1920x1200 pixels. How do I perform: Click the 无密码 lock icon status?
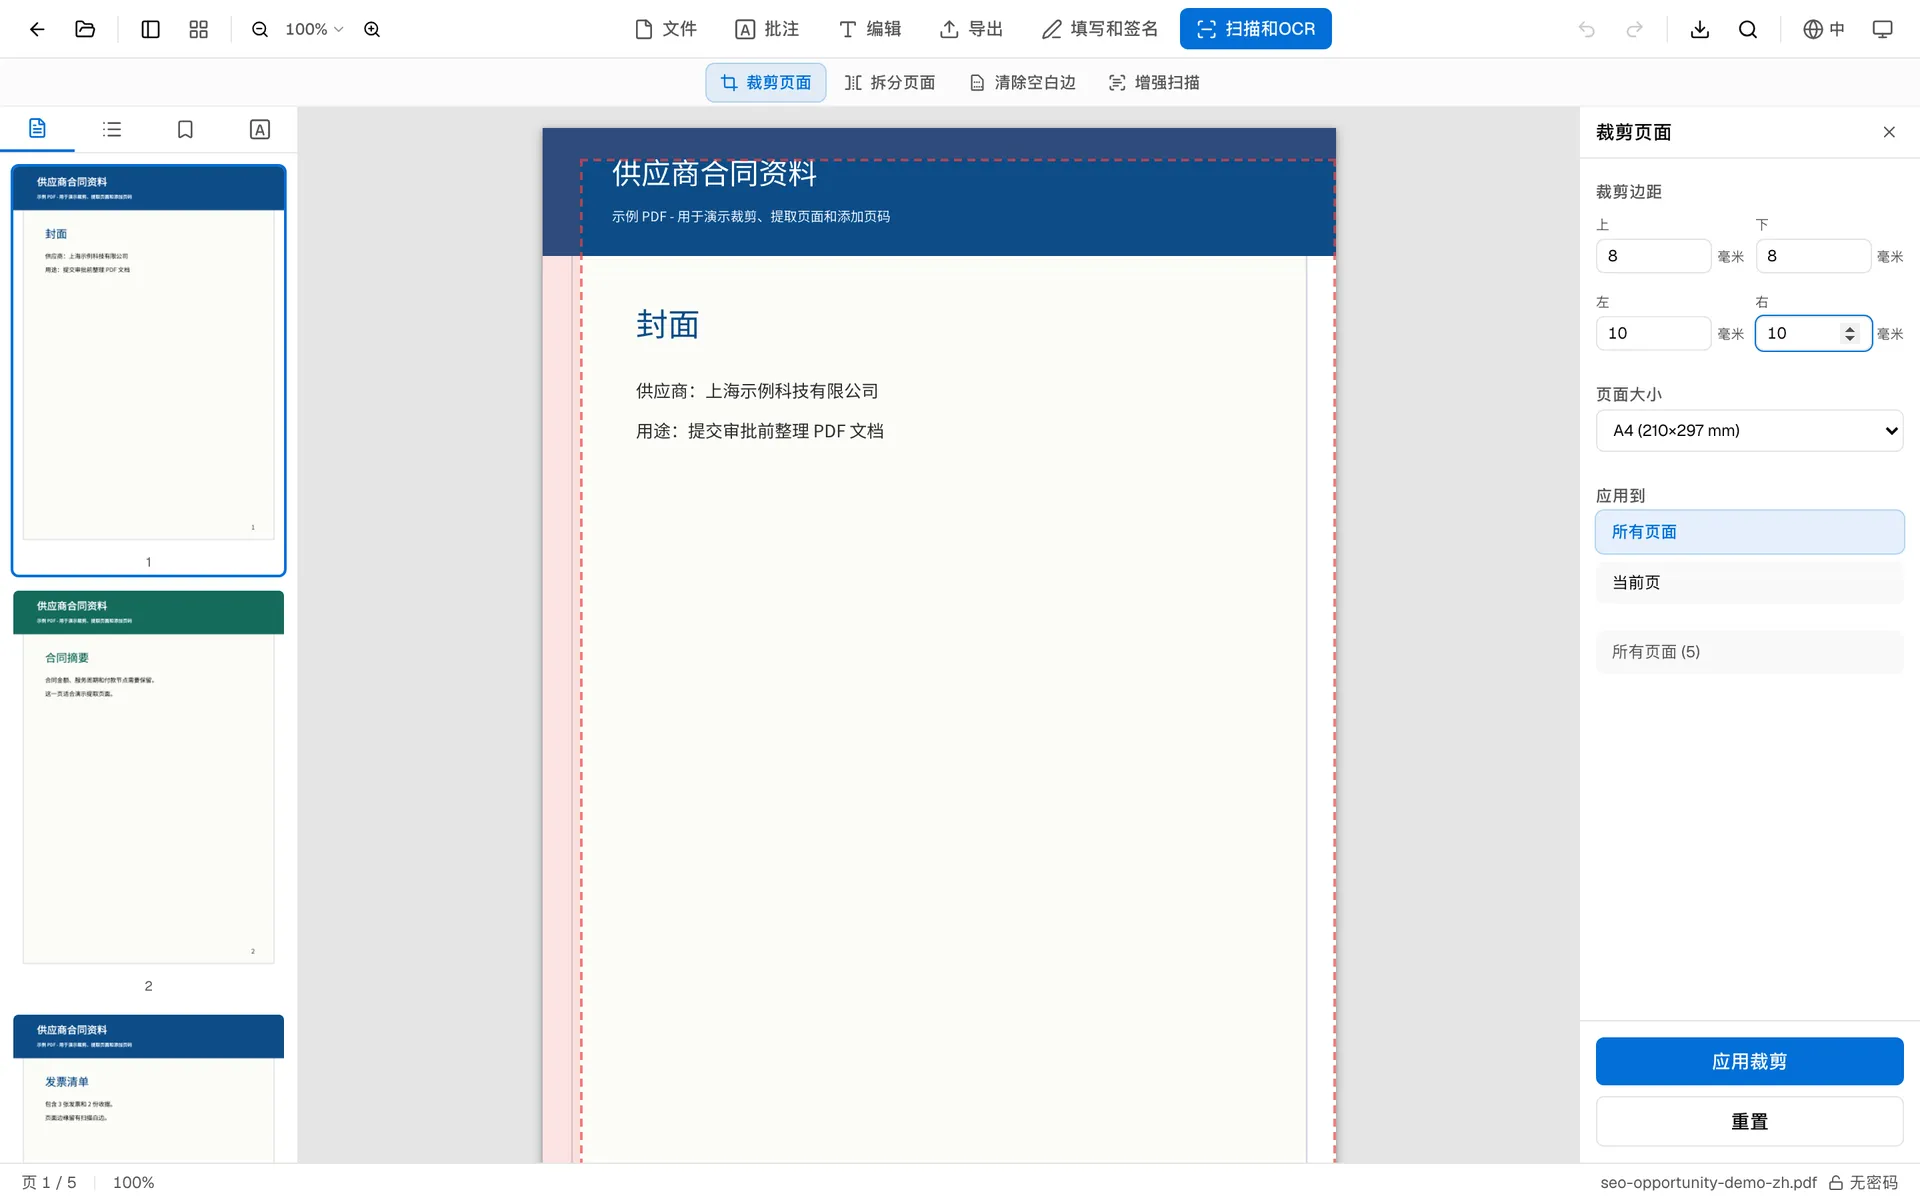(1863, 1182)
